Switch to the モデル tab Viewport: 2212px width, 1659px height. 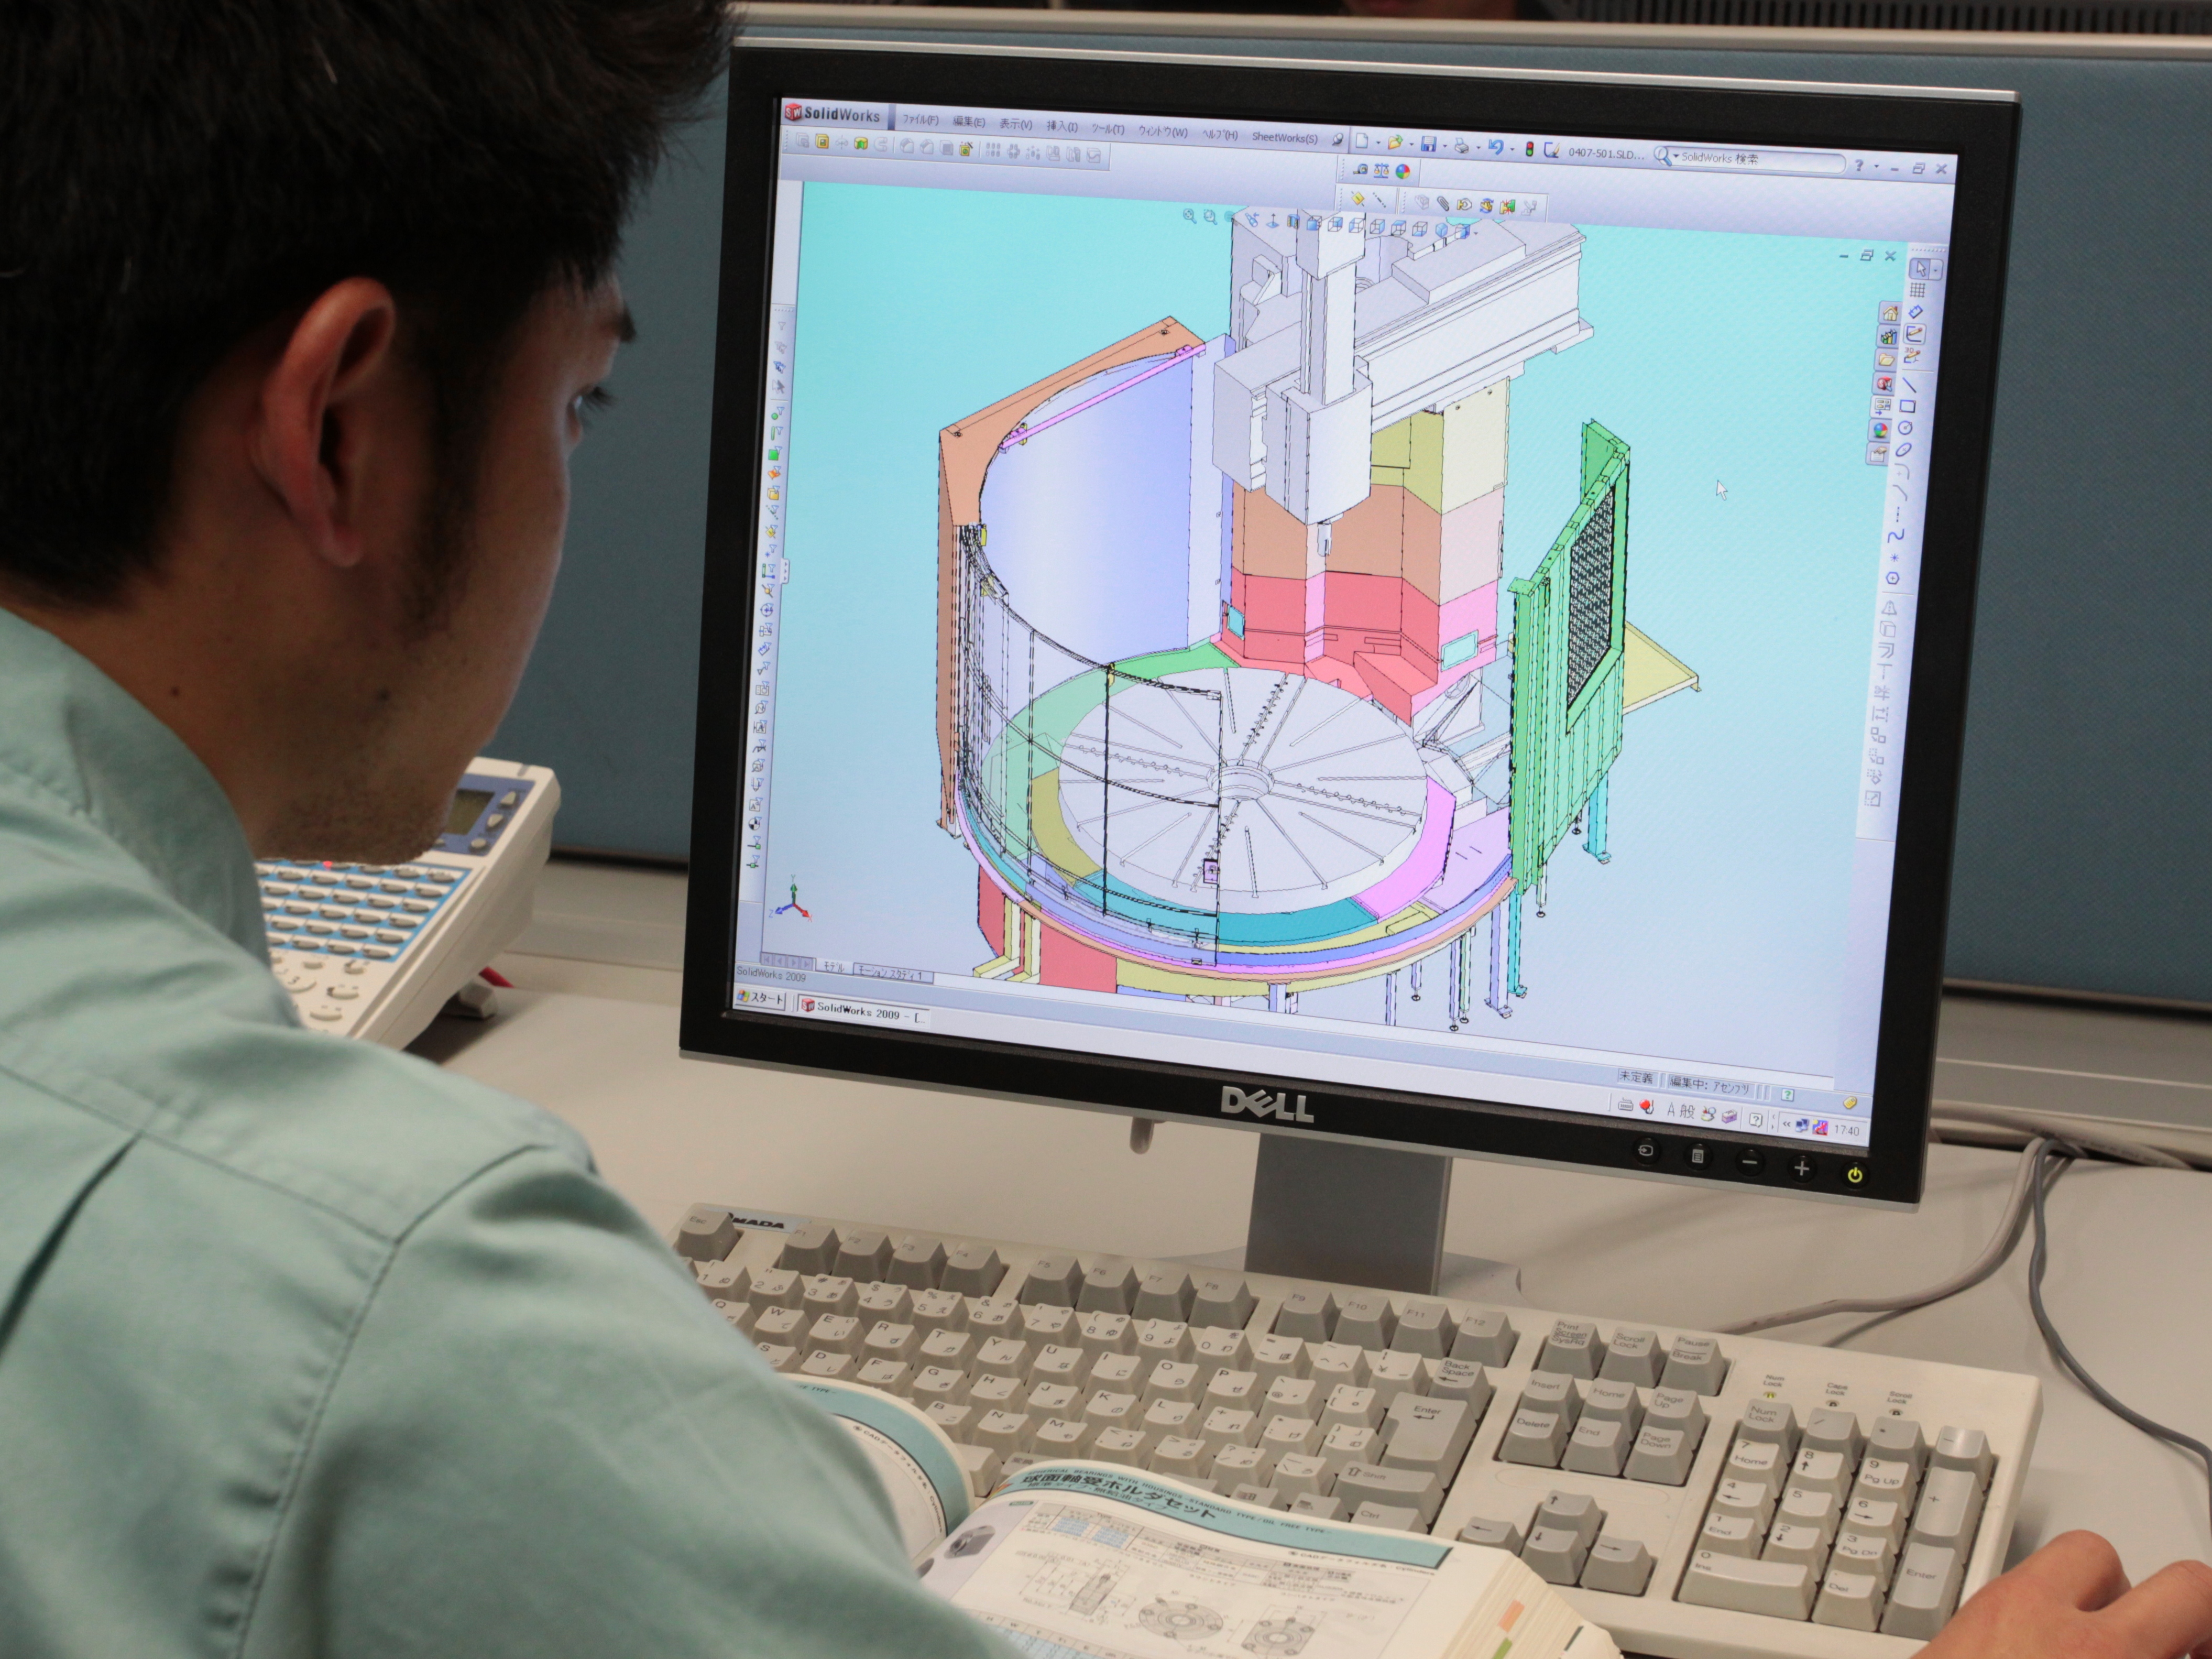pos(834,967)
